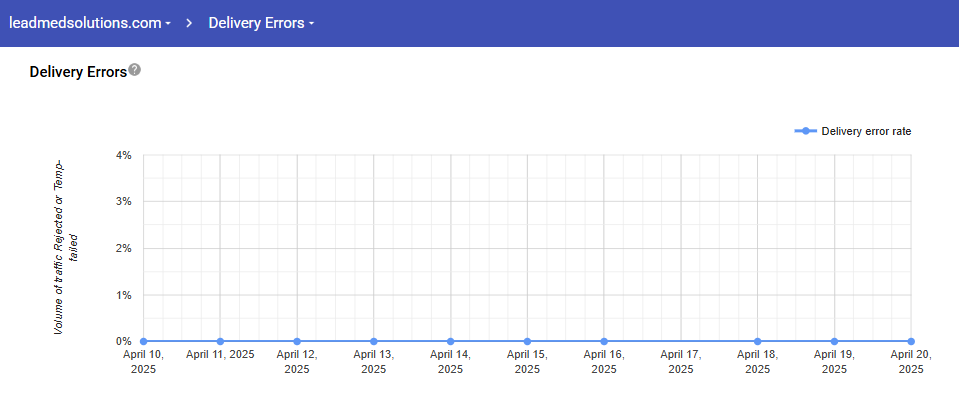Screen dimensions: 959x402
Task: Open the leadmedsolutions.com domain dropdown
Action: 90,23
